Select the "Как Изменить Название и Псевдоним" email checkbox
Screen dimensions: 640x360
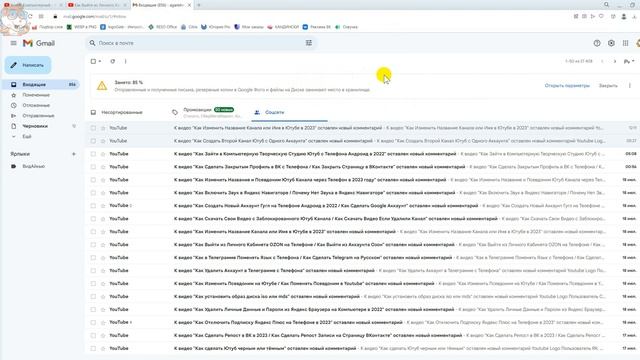point(93,180)
